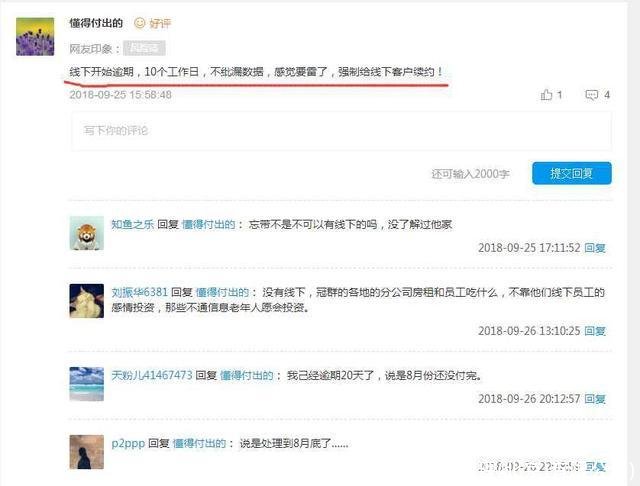Click 回复 under the 20:12:57 comment

[x=595, y=399]
